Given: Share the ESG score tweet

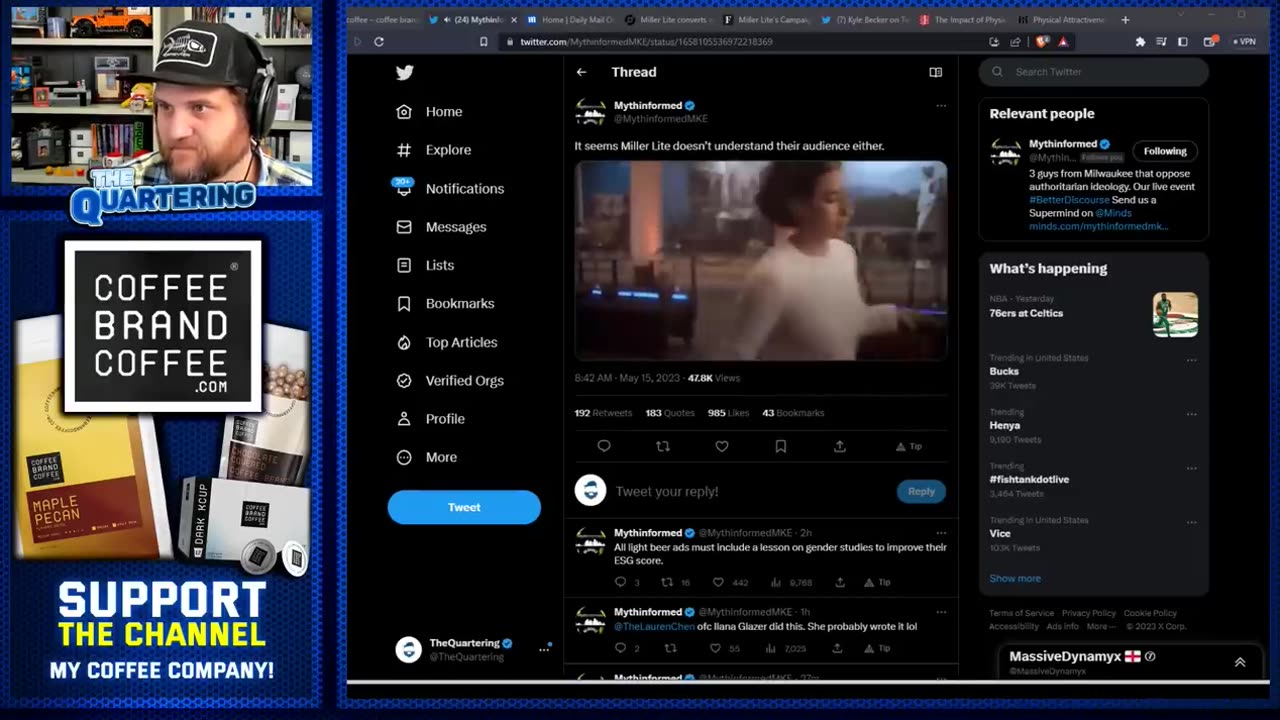Looking at the screenshot, I should click(840, 582).
